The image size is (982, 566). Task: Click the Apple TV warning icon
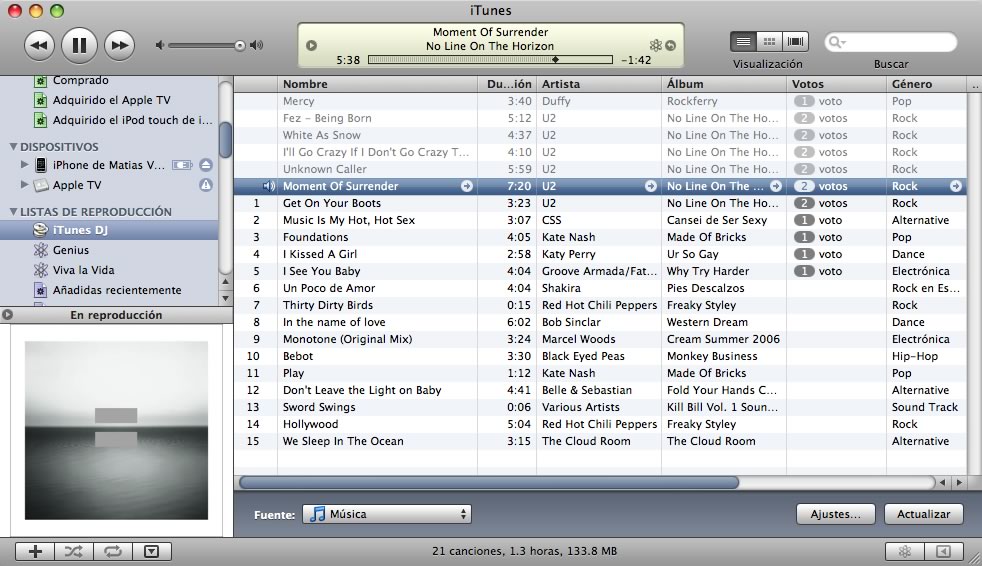(x=205, y=185)
